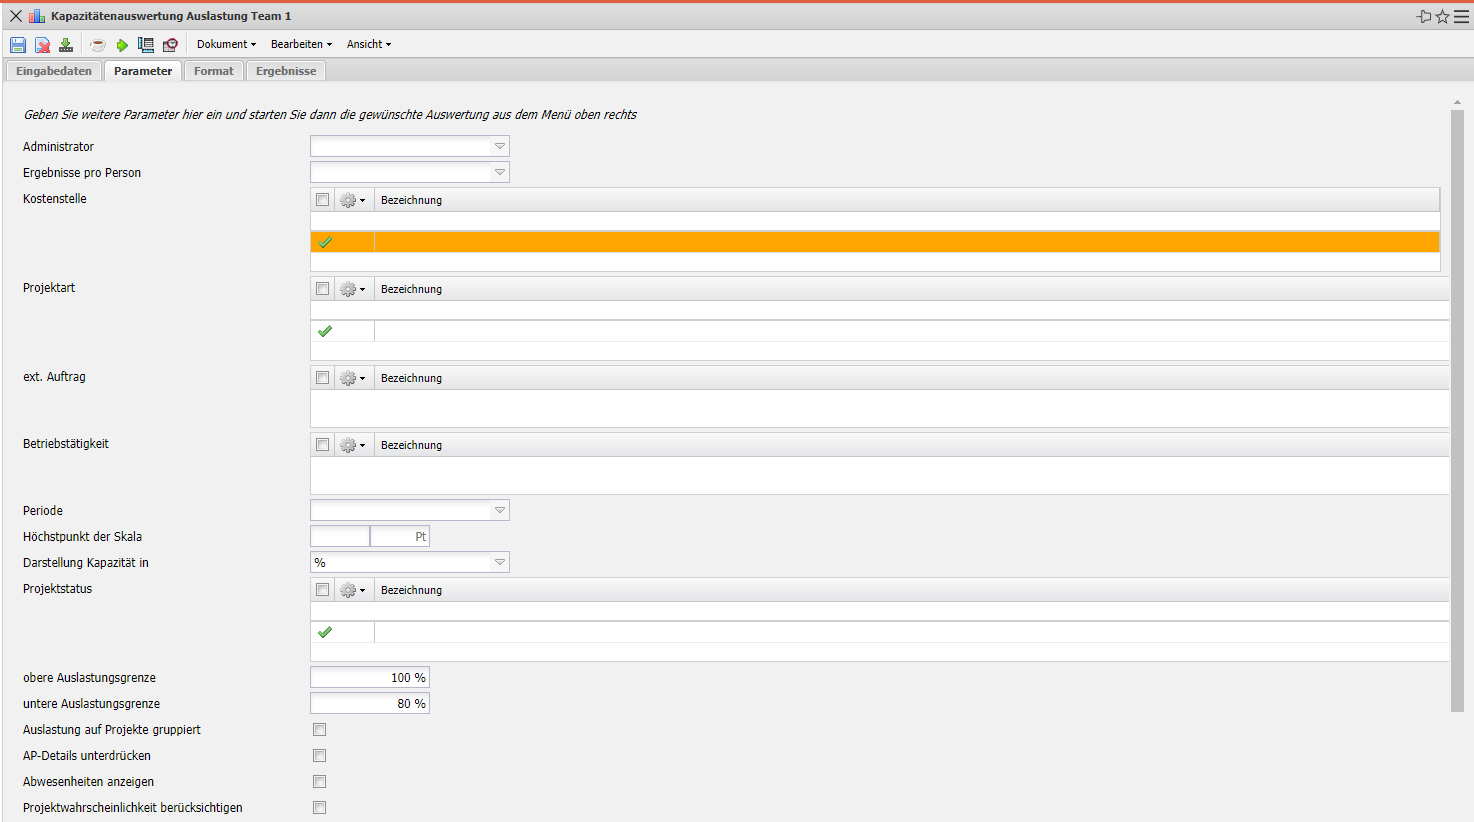Click the bar chart icon beside the title

pos(37,16)
